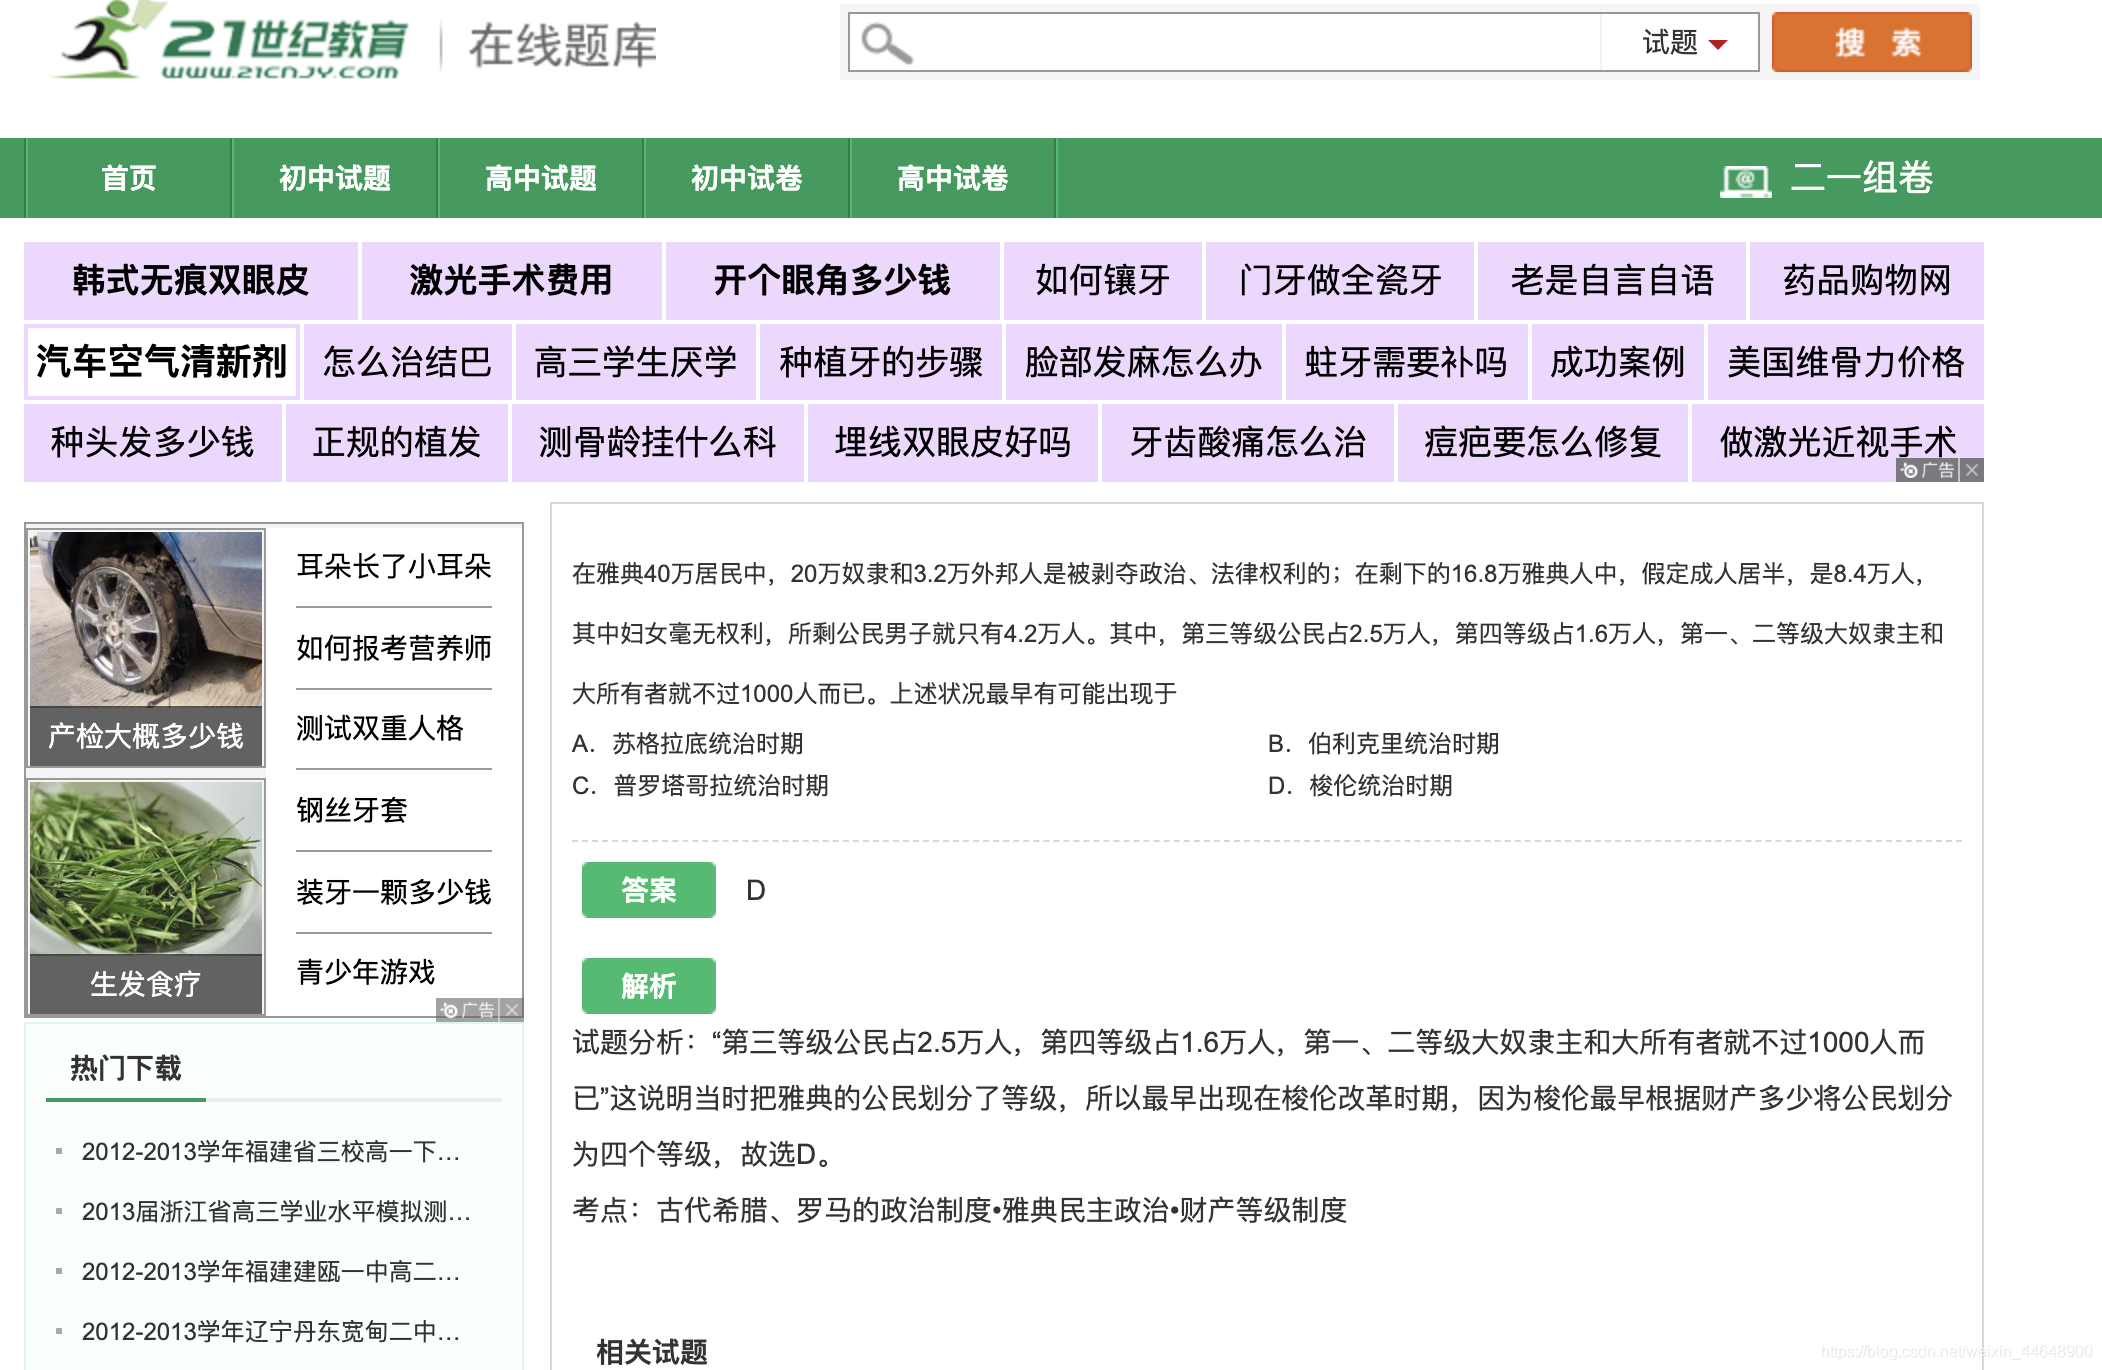The width and height of the screenshot is (2102, 1370).
Task: Select option A 苏格拉底统治时期
Action: 688,743
